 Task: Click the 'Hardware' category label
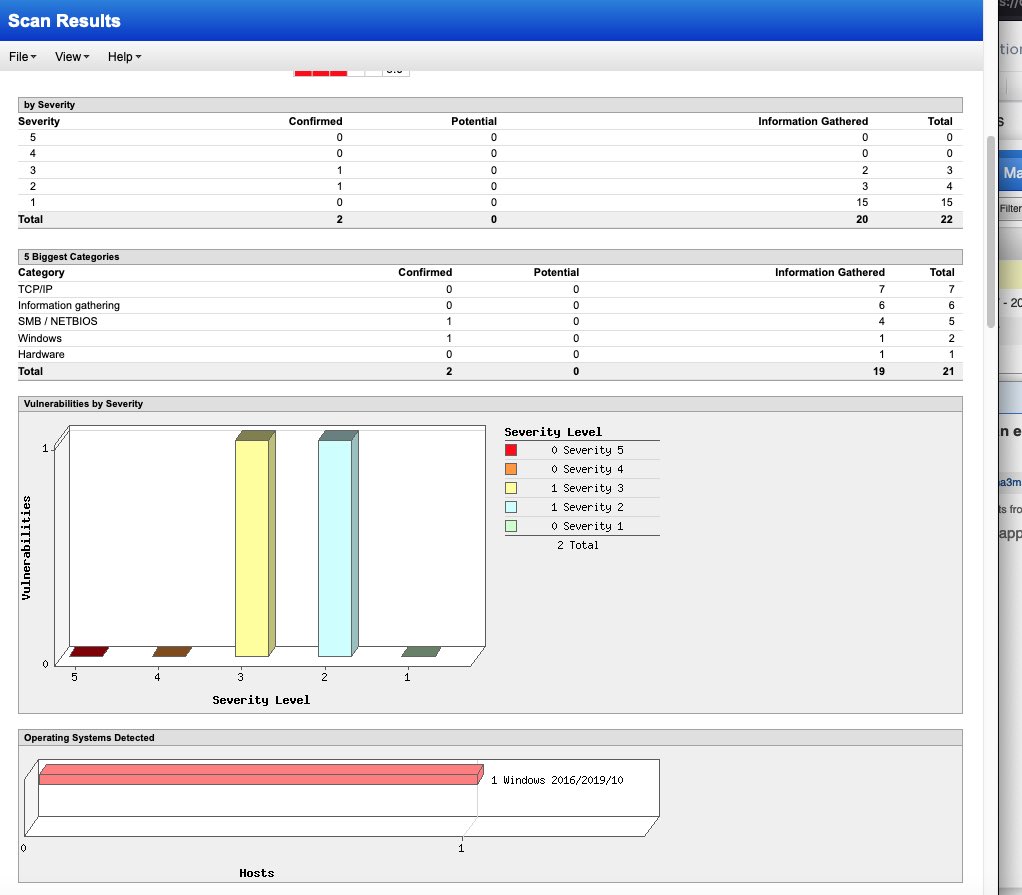click(x=41, y=355)
